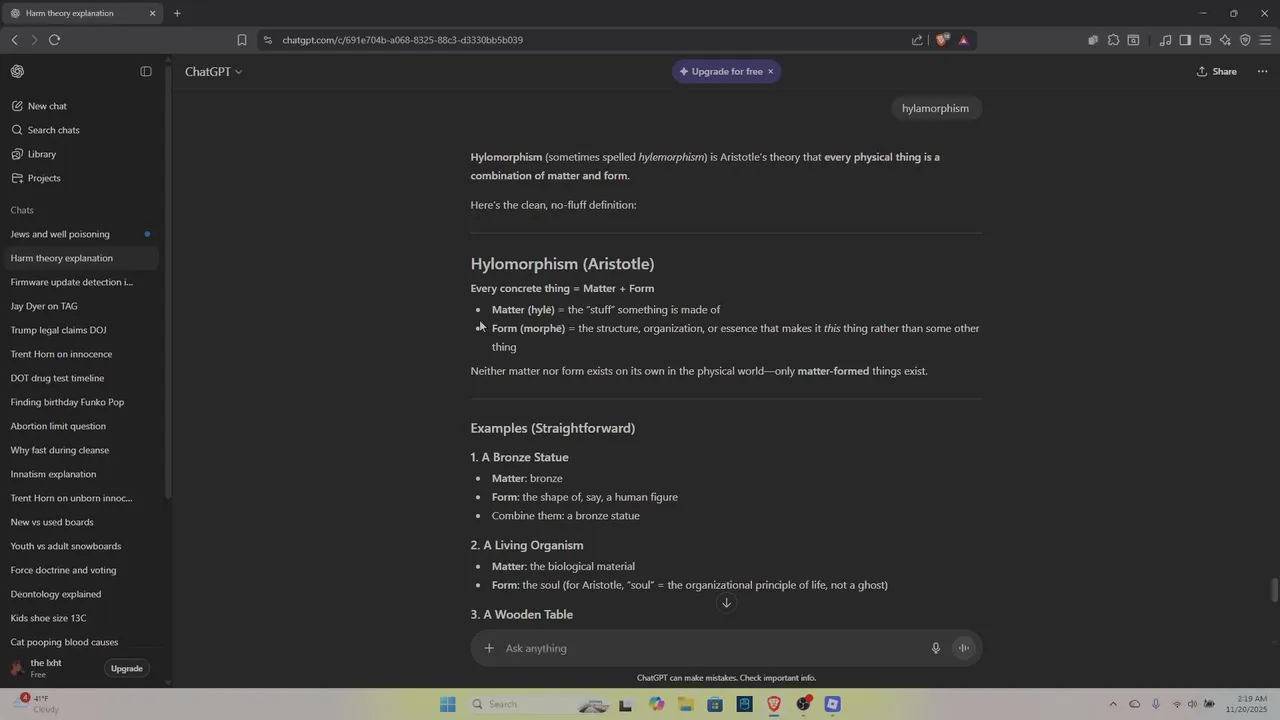Viewport: 1280px width, 720px height.
Task: Open the Brave Wallet icon
Action: point(1205,40)
